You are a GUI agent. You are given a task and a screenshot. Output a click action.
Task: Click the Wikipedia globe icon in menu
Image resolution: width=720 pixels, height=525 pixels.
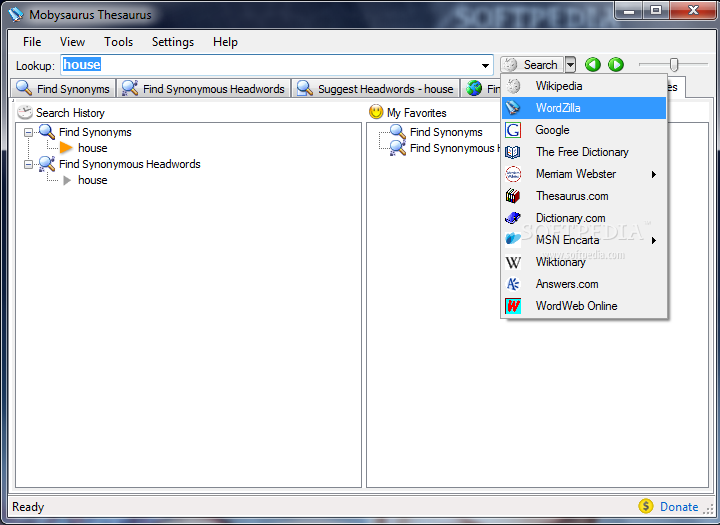coord(513,86)
